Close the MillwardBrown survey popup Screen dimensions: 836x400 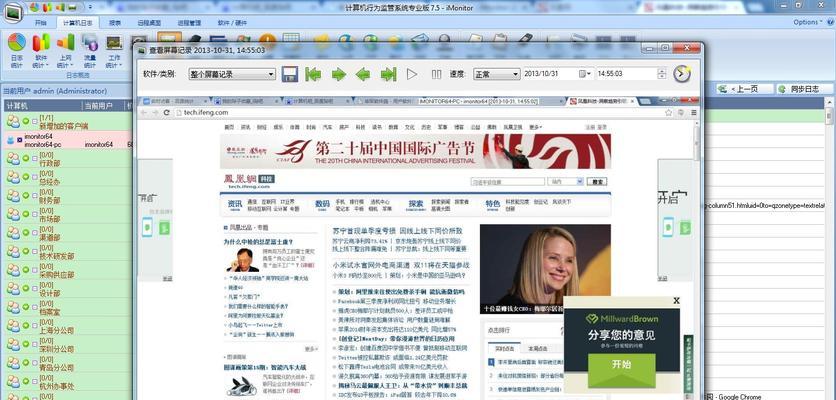[x=676, y=301]
